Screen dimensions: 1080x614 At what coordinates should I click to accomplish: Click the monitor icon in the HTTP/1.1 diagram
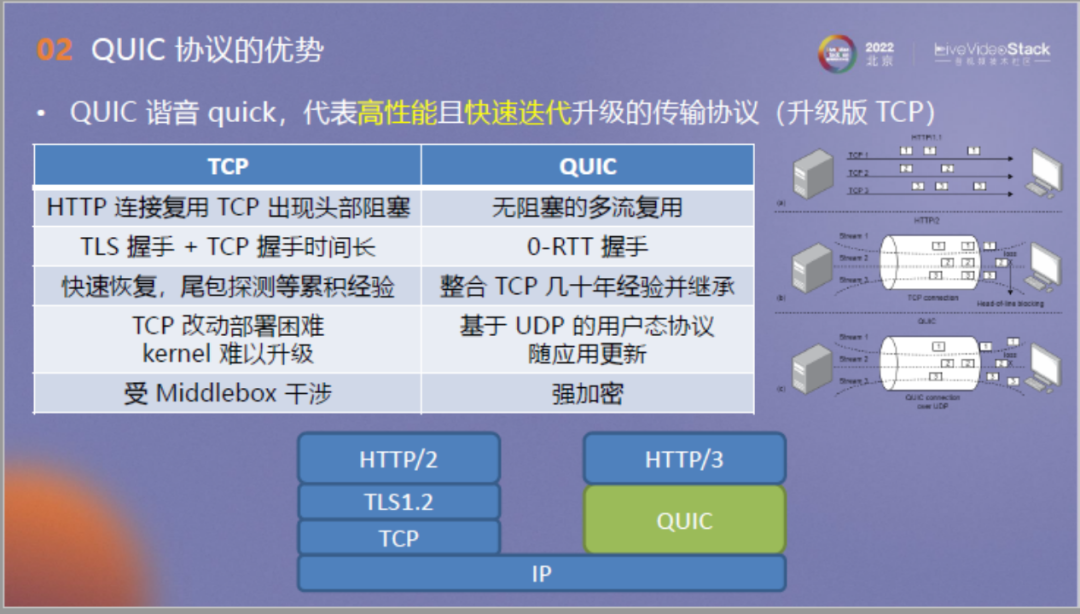pyautogui.click(x=1044, y=170)
